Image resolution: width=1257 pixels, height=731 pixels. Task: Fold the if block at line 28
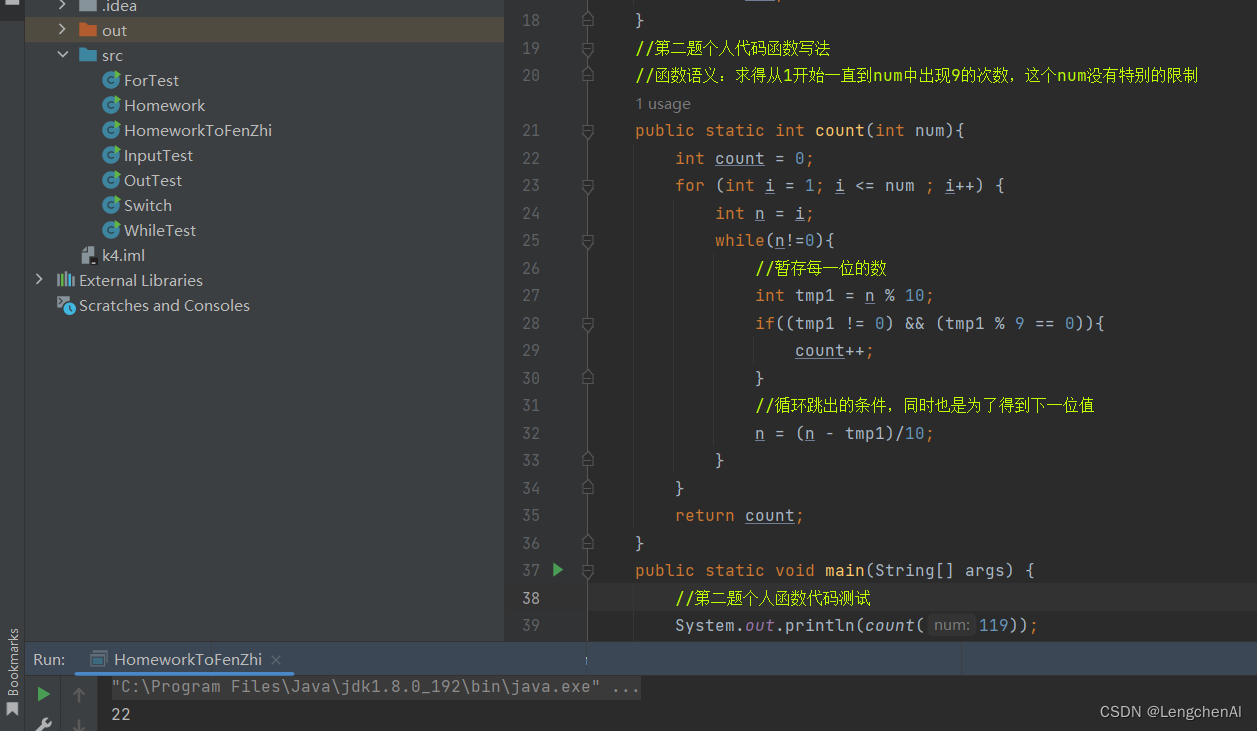[588, 324]
